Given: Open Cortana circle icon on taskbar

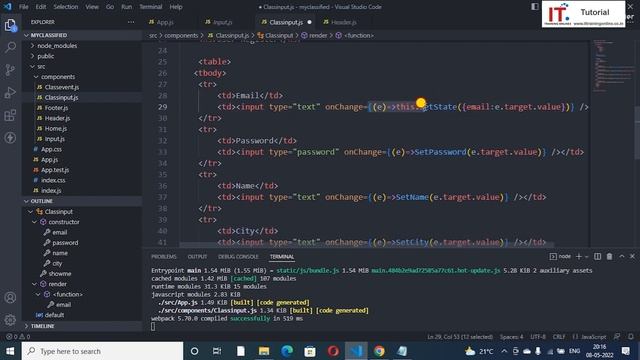Looking at the screenshot, I should point(195,351).
